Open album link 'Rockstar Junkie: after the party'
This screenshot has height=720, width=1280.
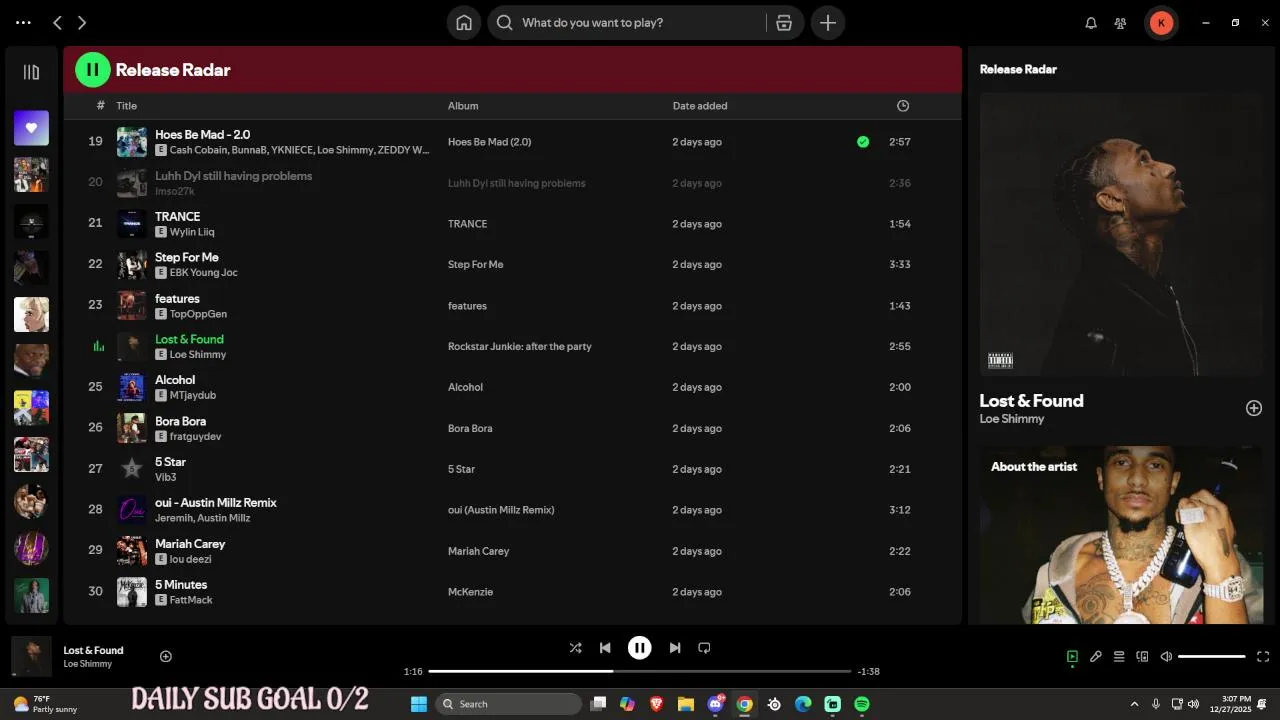point(520,346)
